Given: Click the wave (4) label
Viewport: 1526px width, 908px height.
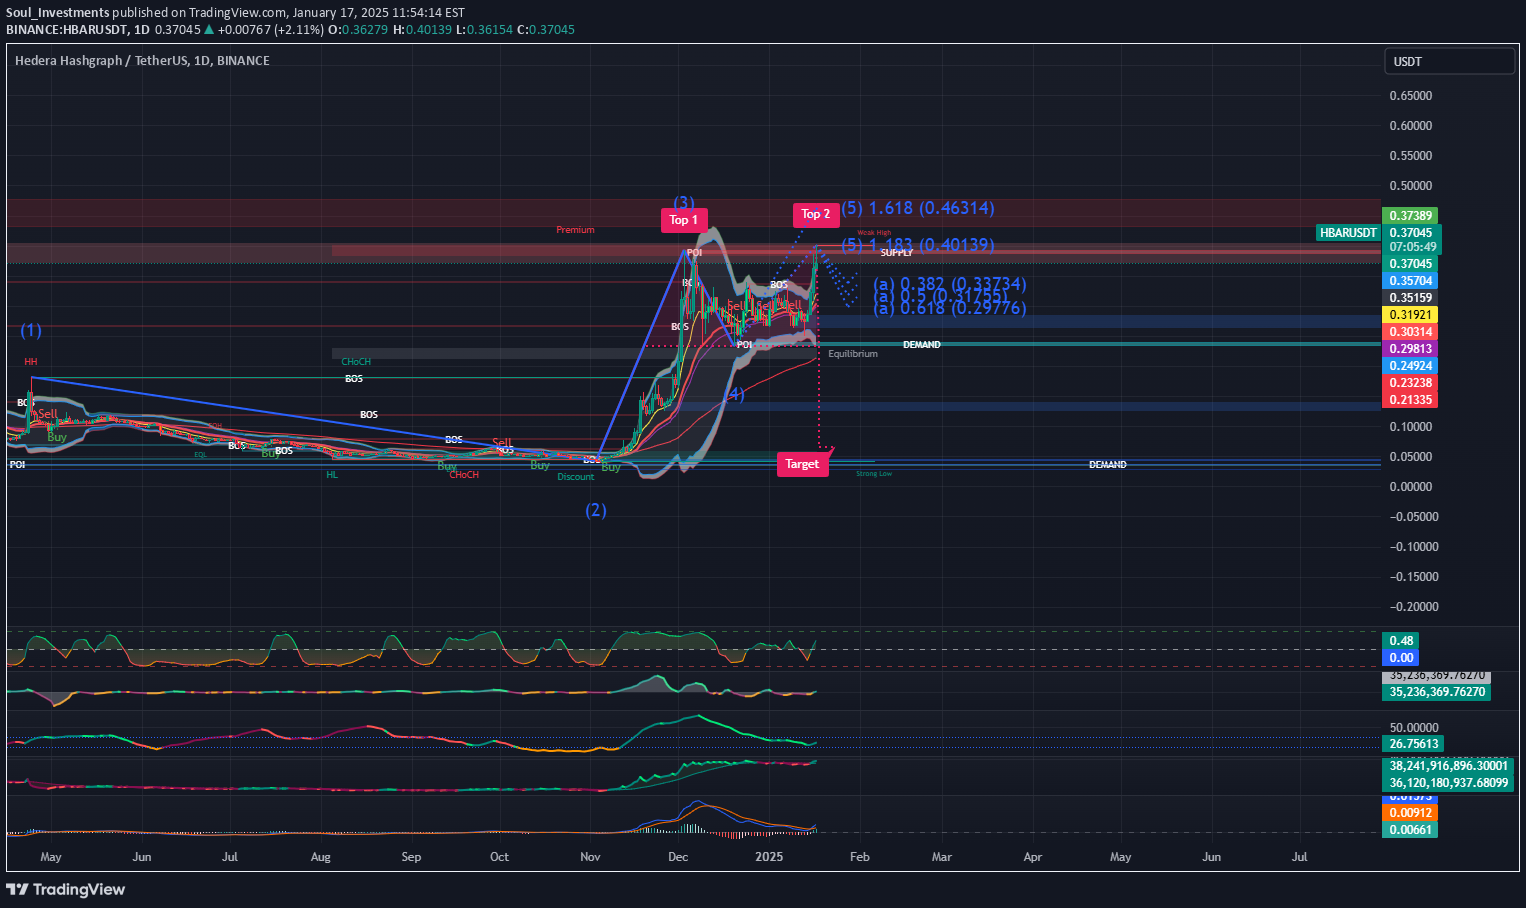Looking at the screenshot, I should pos(734,395).
